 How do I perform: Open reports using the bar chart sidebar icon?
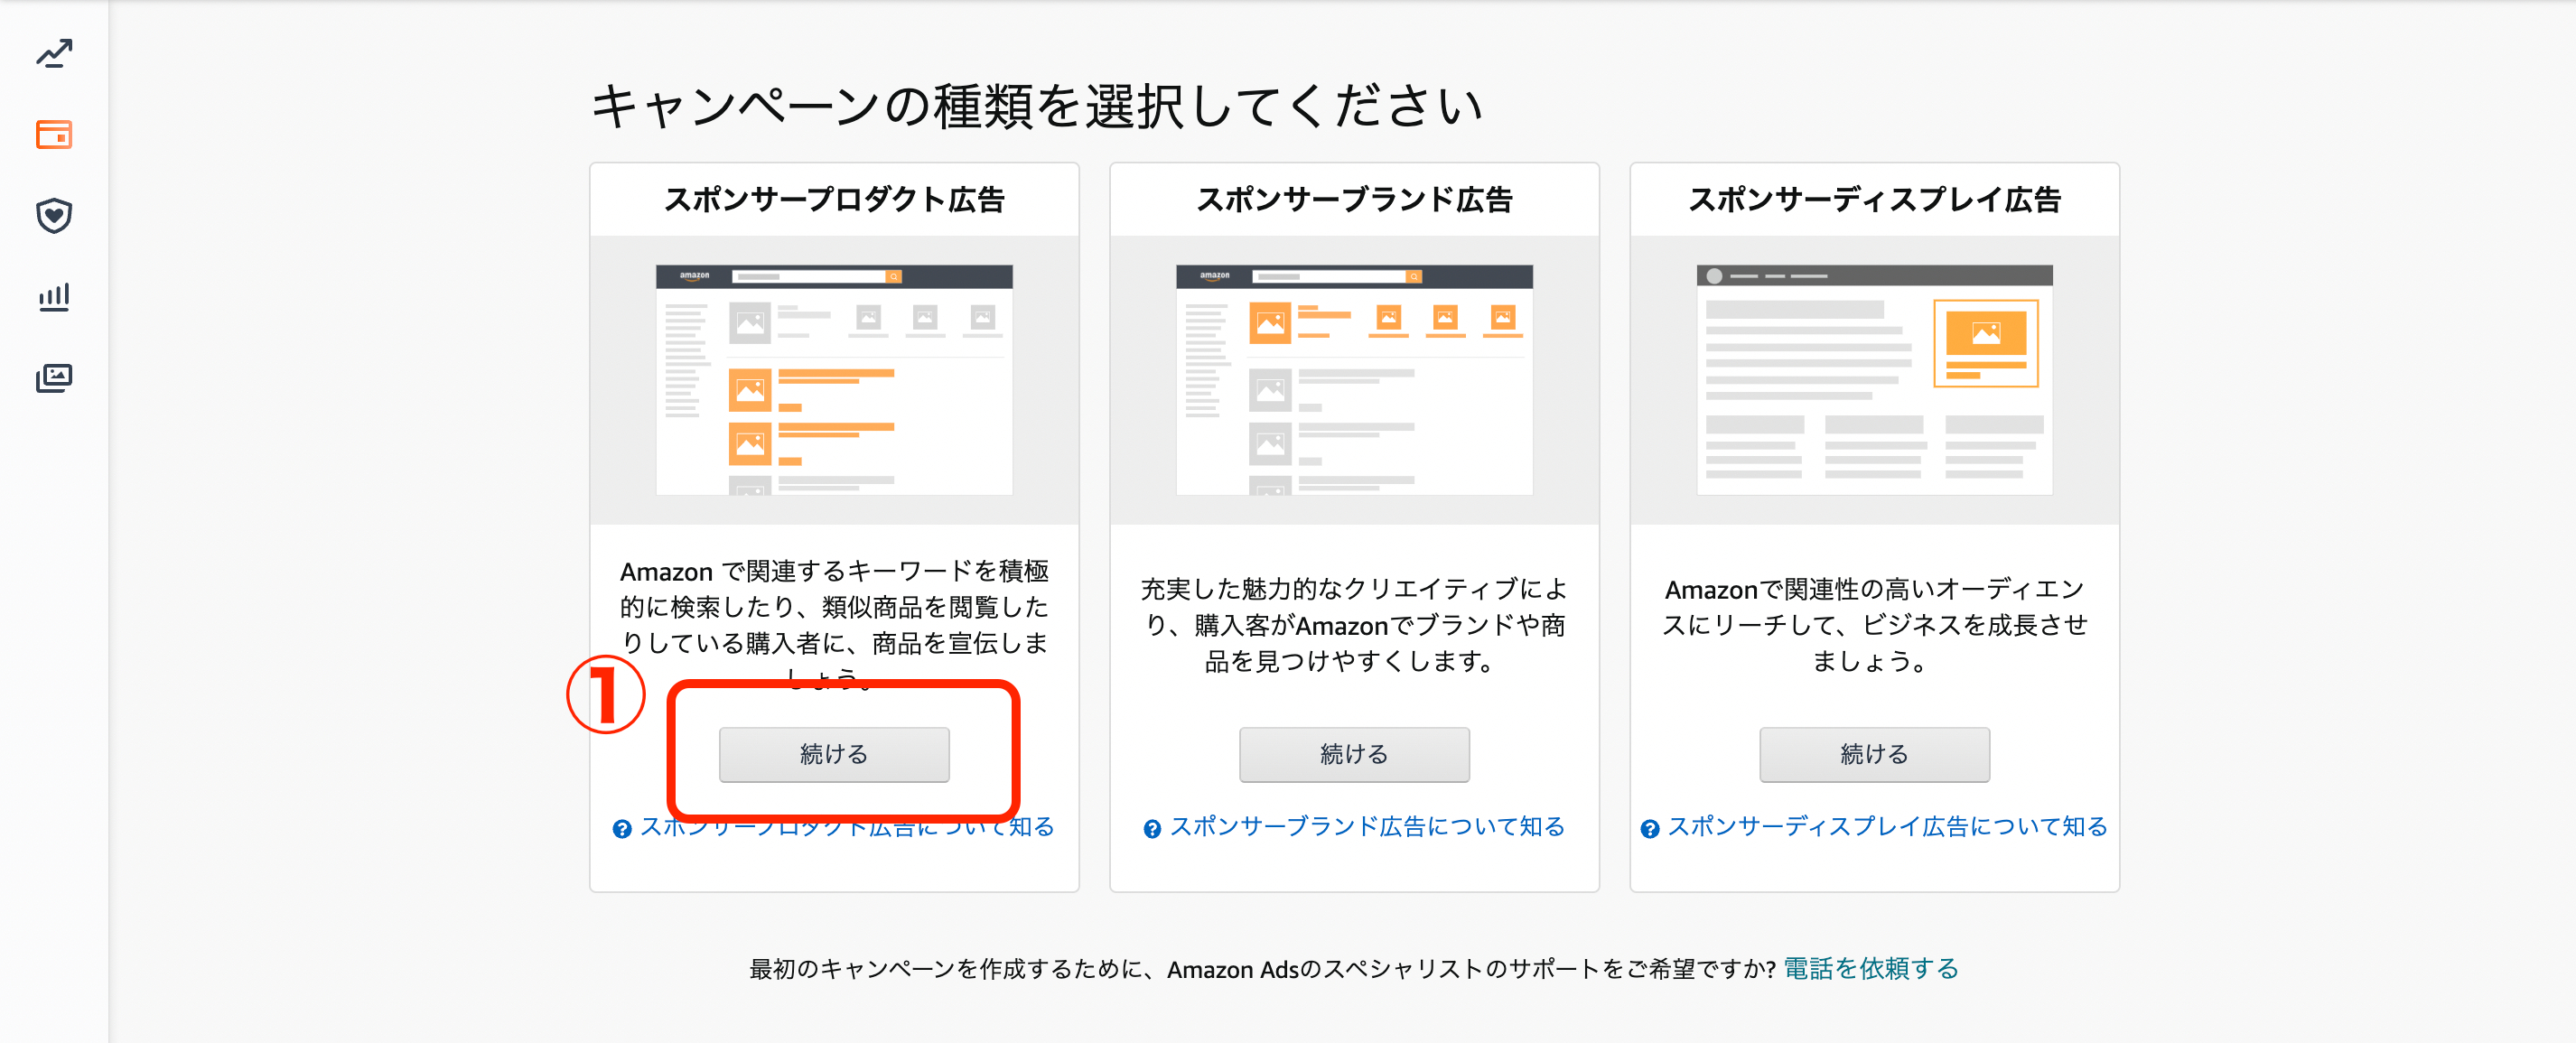pyautogui.click(x=53, y=296)
